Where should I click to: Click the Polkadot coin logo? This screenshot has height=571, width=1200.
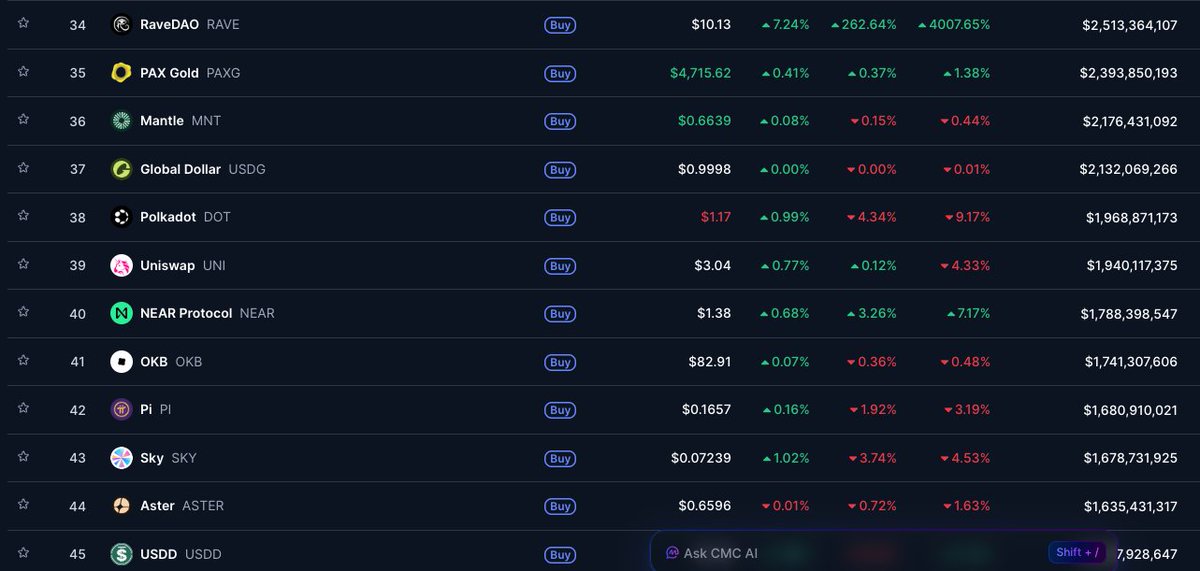coord(121,217)
